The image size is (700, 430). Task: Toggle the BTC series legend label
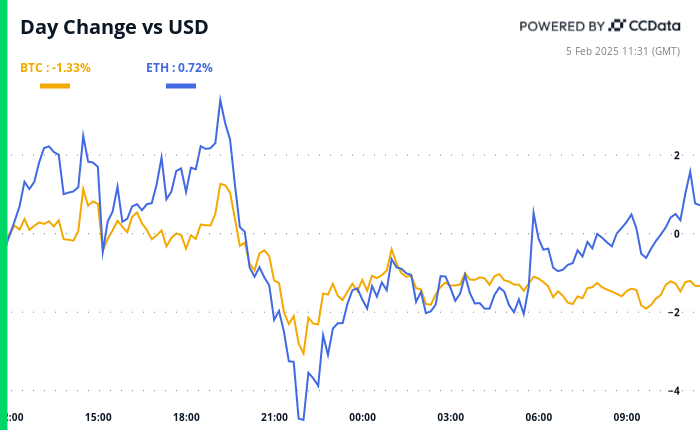click(55, 68)
